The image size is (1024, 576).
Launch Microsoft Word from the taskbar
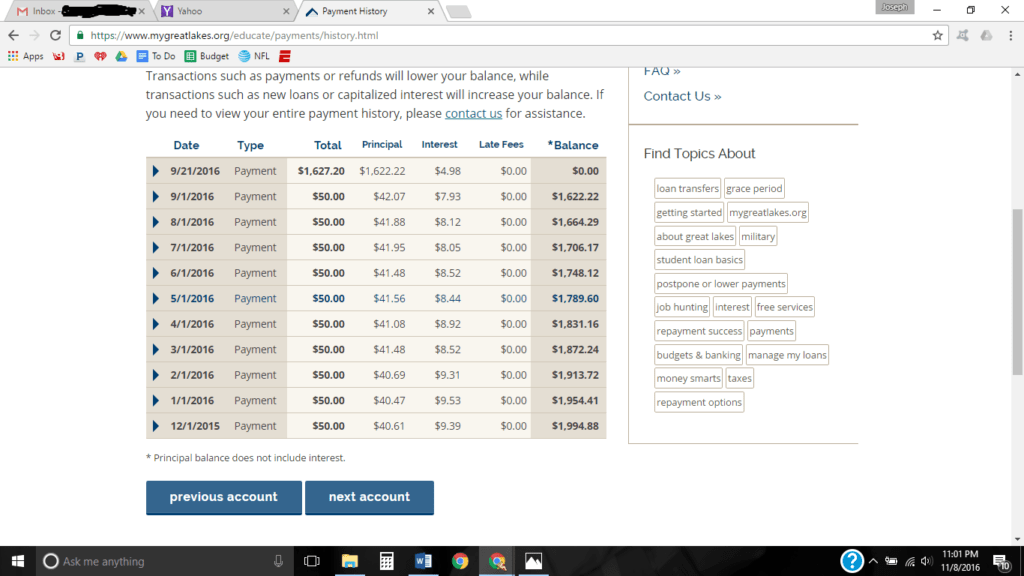coord(423,562)
